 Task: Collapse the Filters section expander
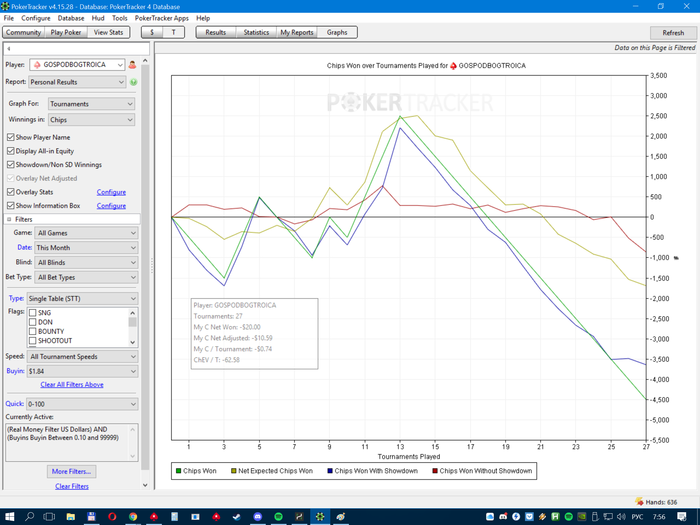coord(9,219)
